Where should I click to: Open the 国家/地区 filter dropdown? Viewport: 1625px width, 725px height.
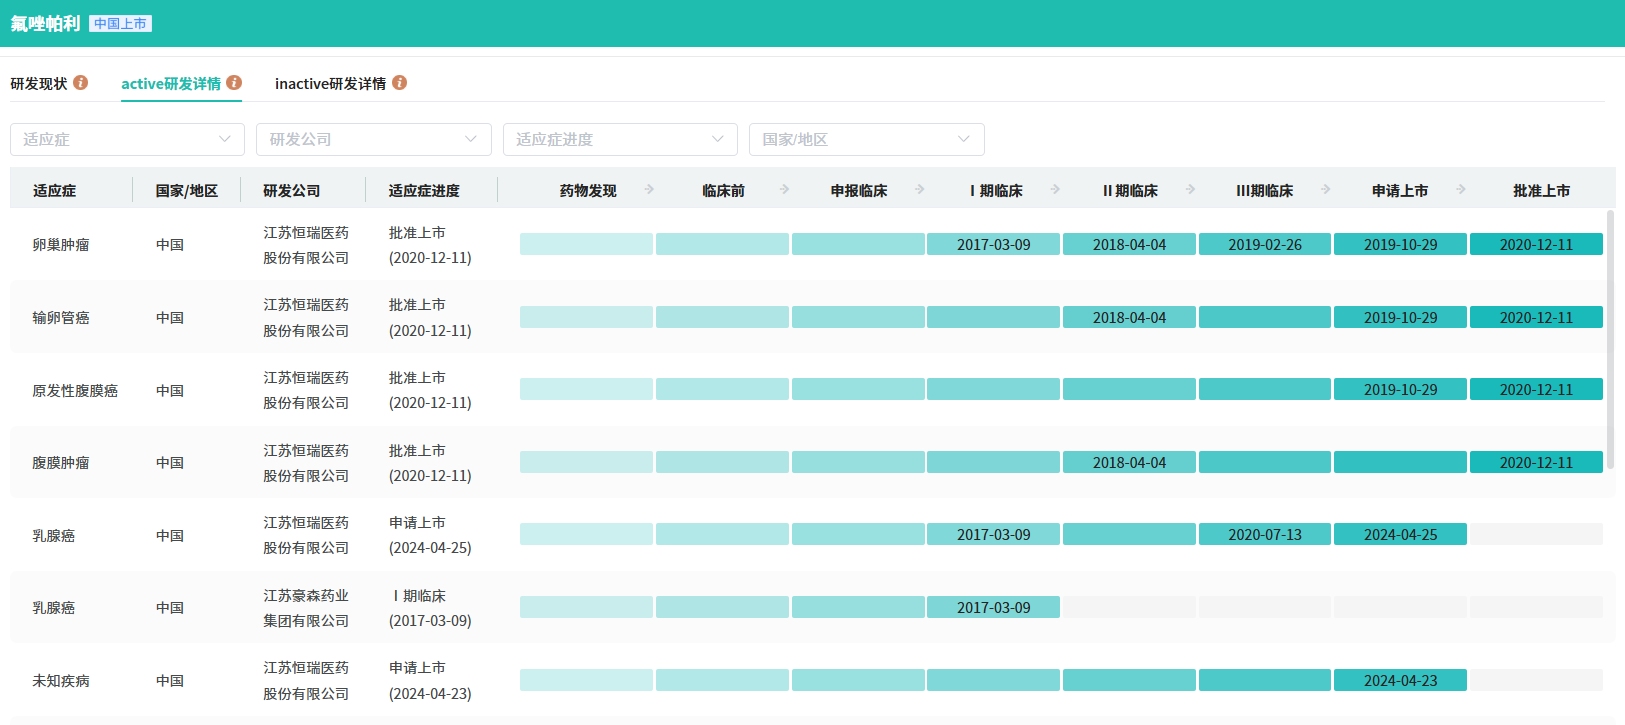[x=866, y=139]
